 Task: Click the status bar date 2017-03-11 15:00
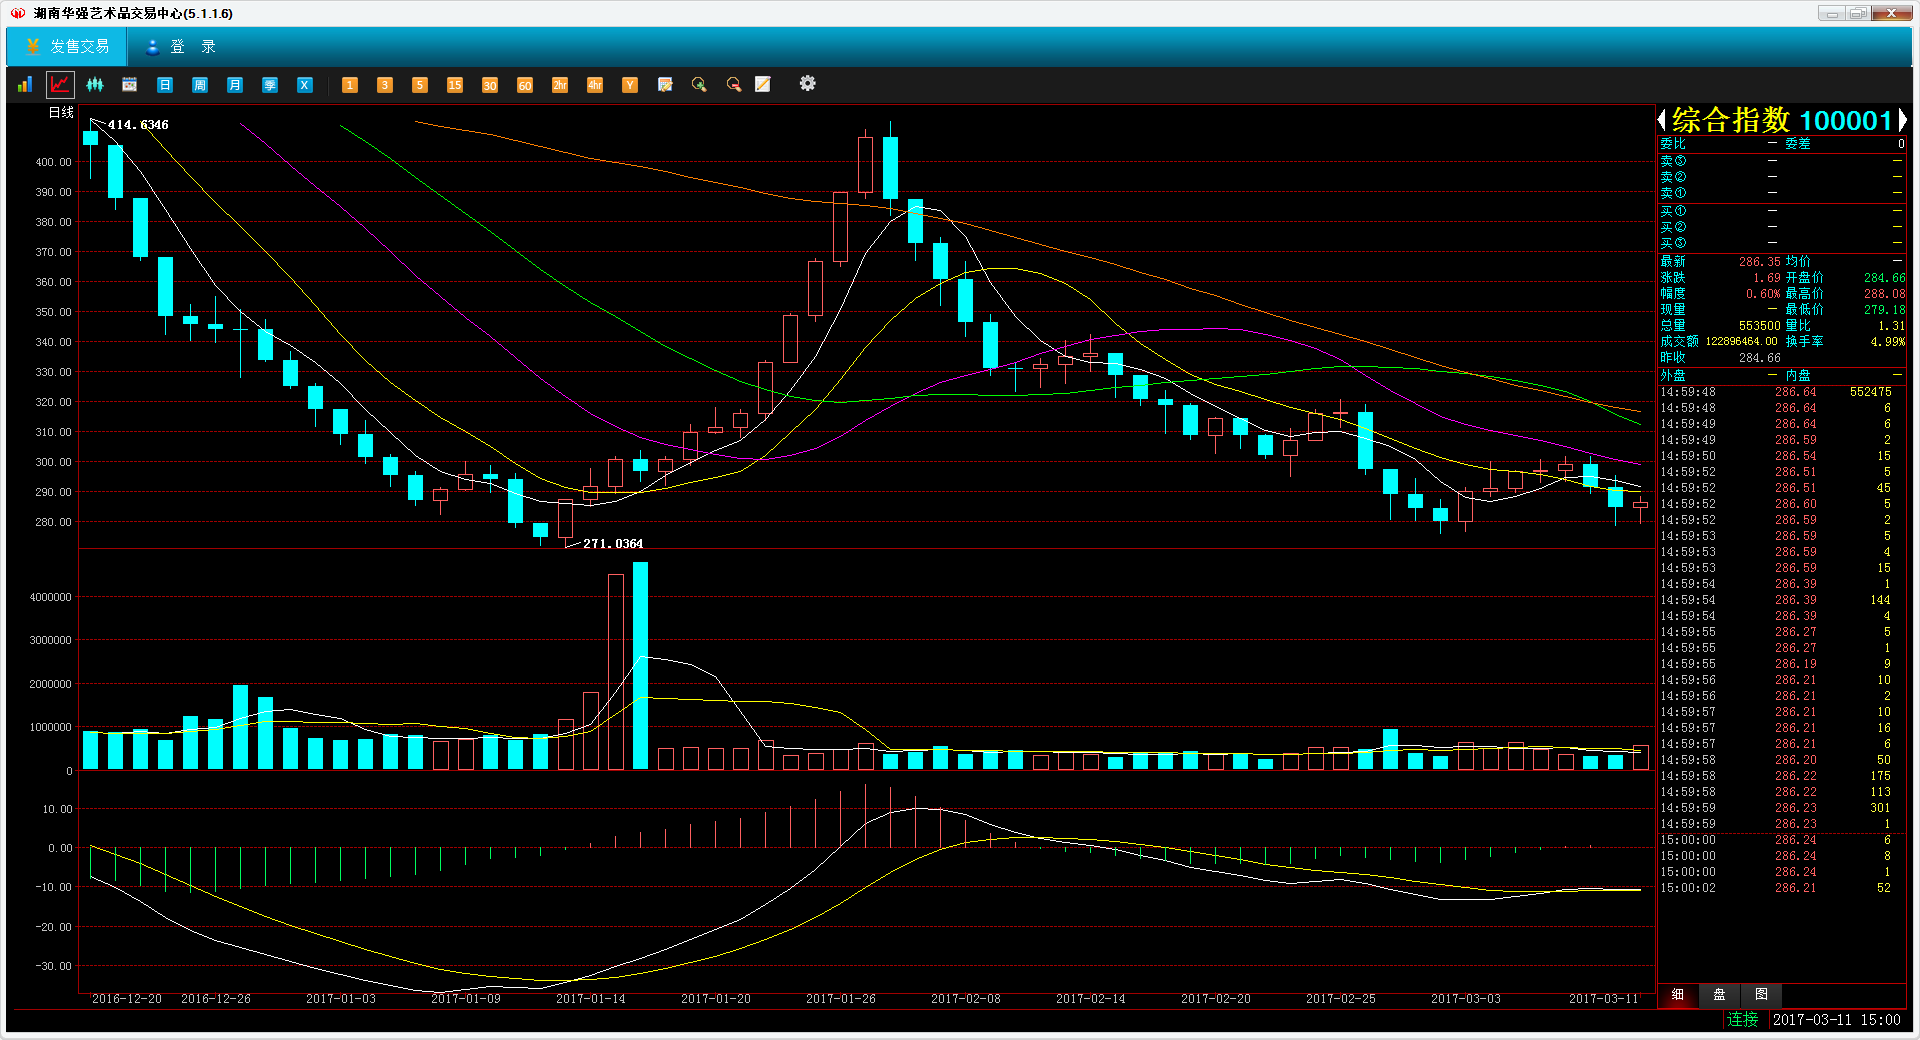point(1836,1020)
